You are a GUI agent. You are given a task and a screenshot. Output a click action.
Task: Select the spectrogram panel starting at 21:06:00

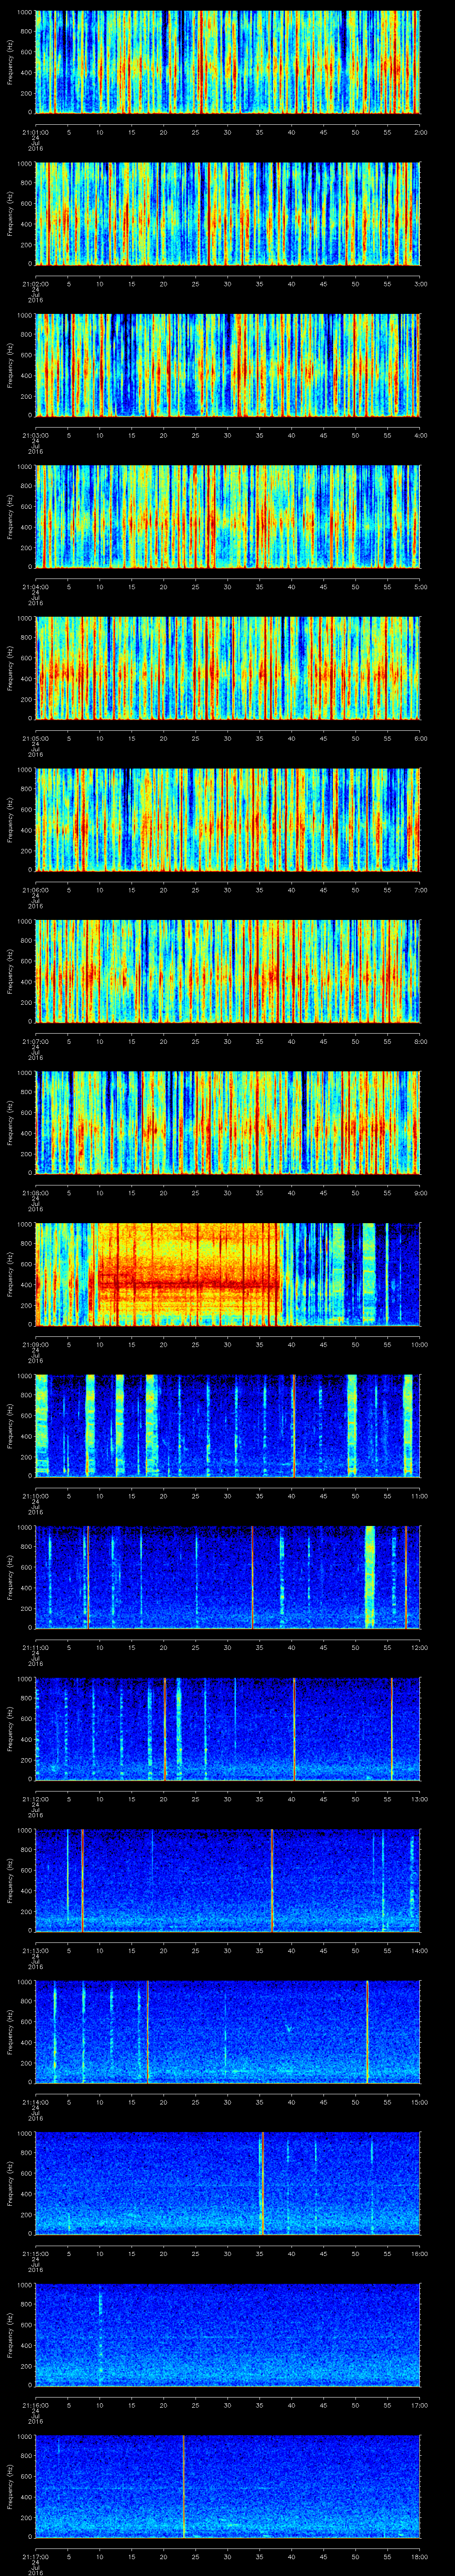[227, 819]
